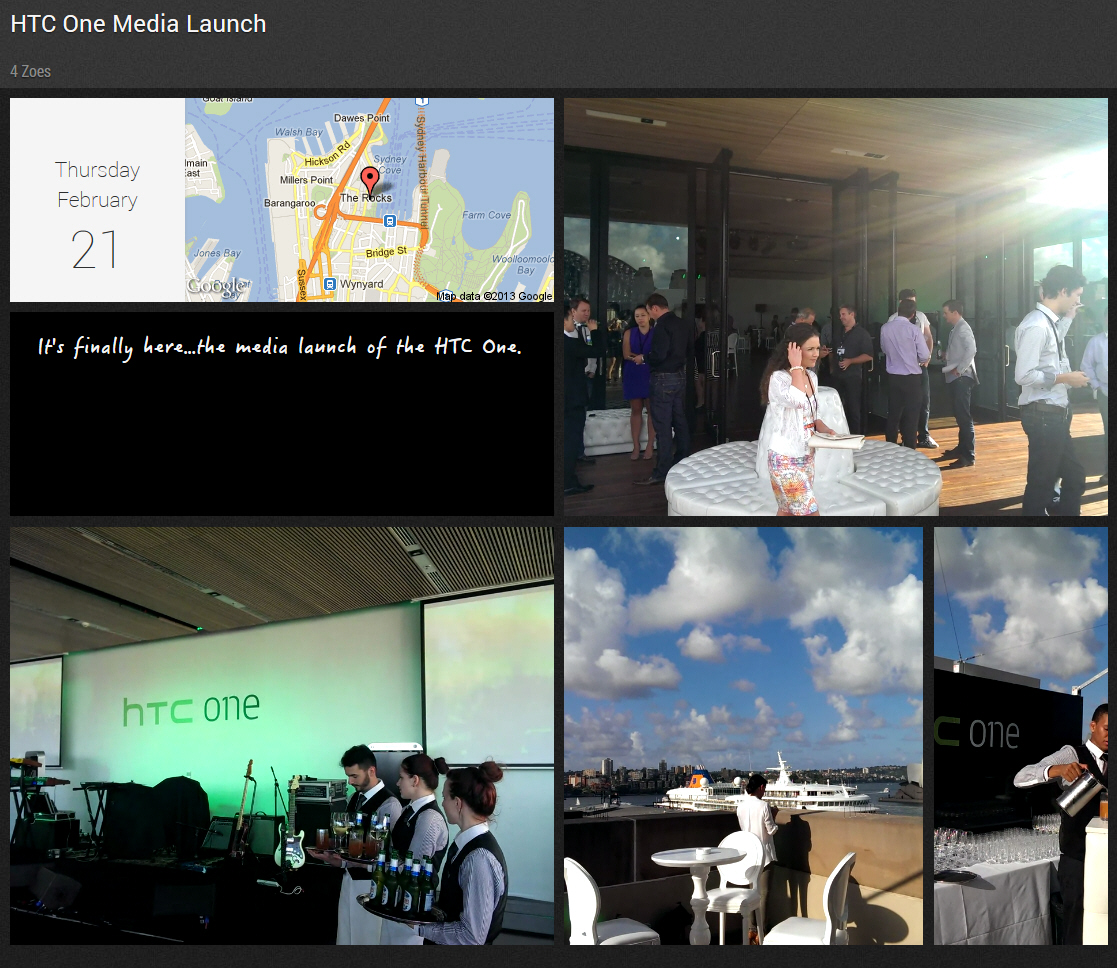Click the transit station icon near Circular Quay
Screen dimensions: 1117x968
(390, 221)
